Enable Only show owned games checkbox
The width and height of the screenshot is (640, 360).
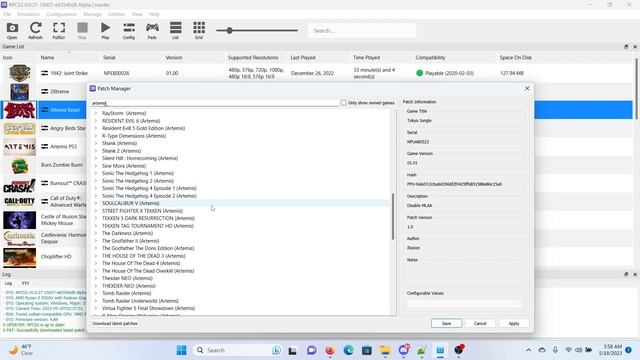[x=343, y=103]
